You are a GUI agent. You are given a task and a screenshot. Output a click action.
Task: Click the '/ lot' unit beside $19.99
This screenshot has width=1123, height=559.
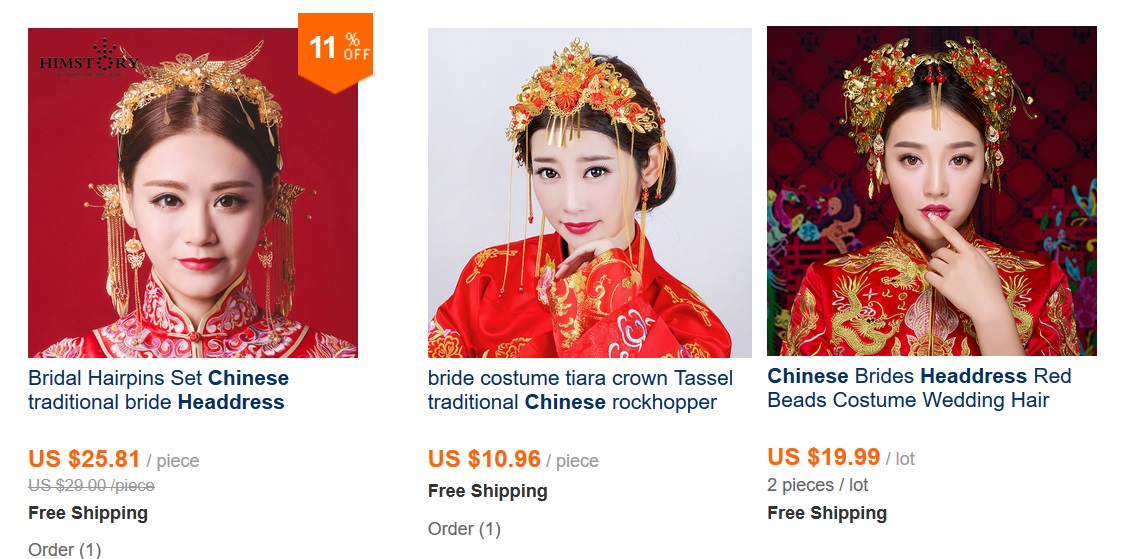coord(900,458)
